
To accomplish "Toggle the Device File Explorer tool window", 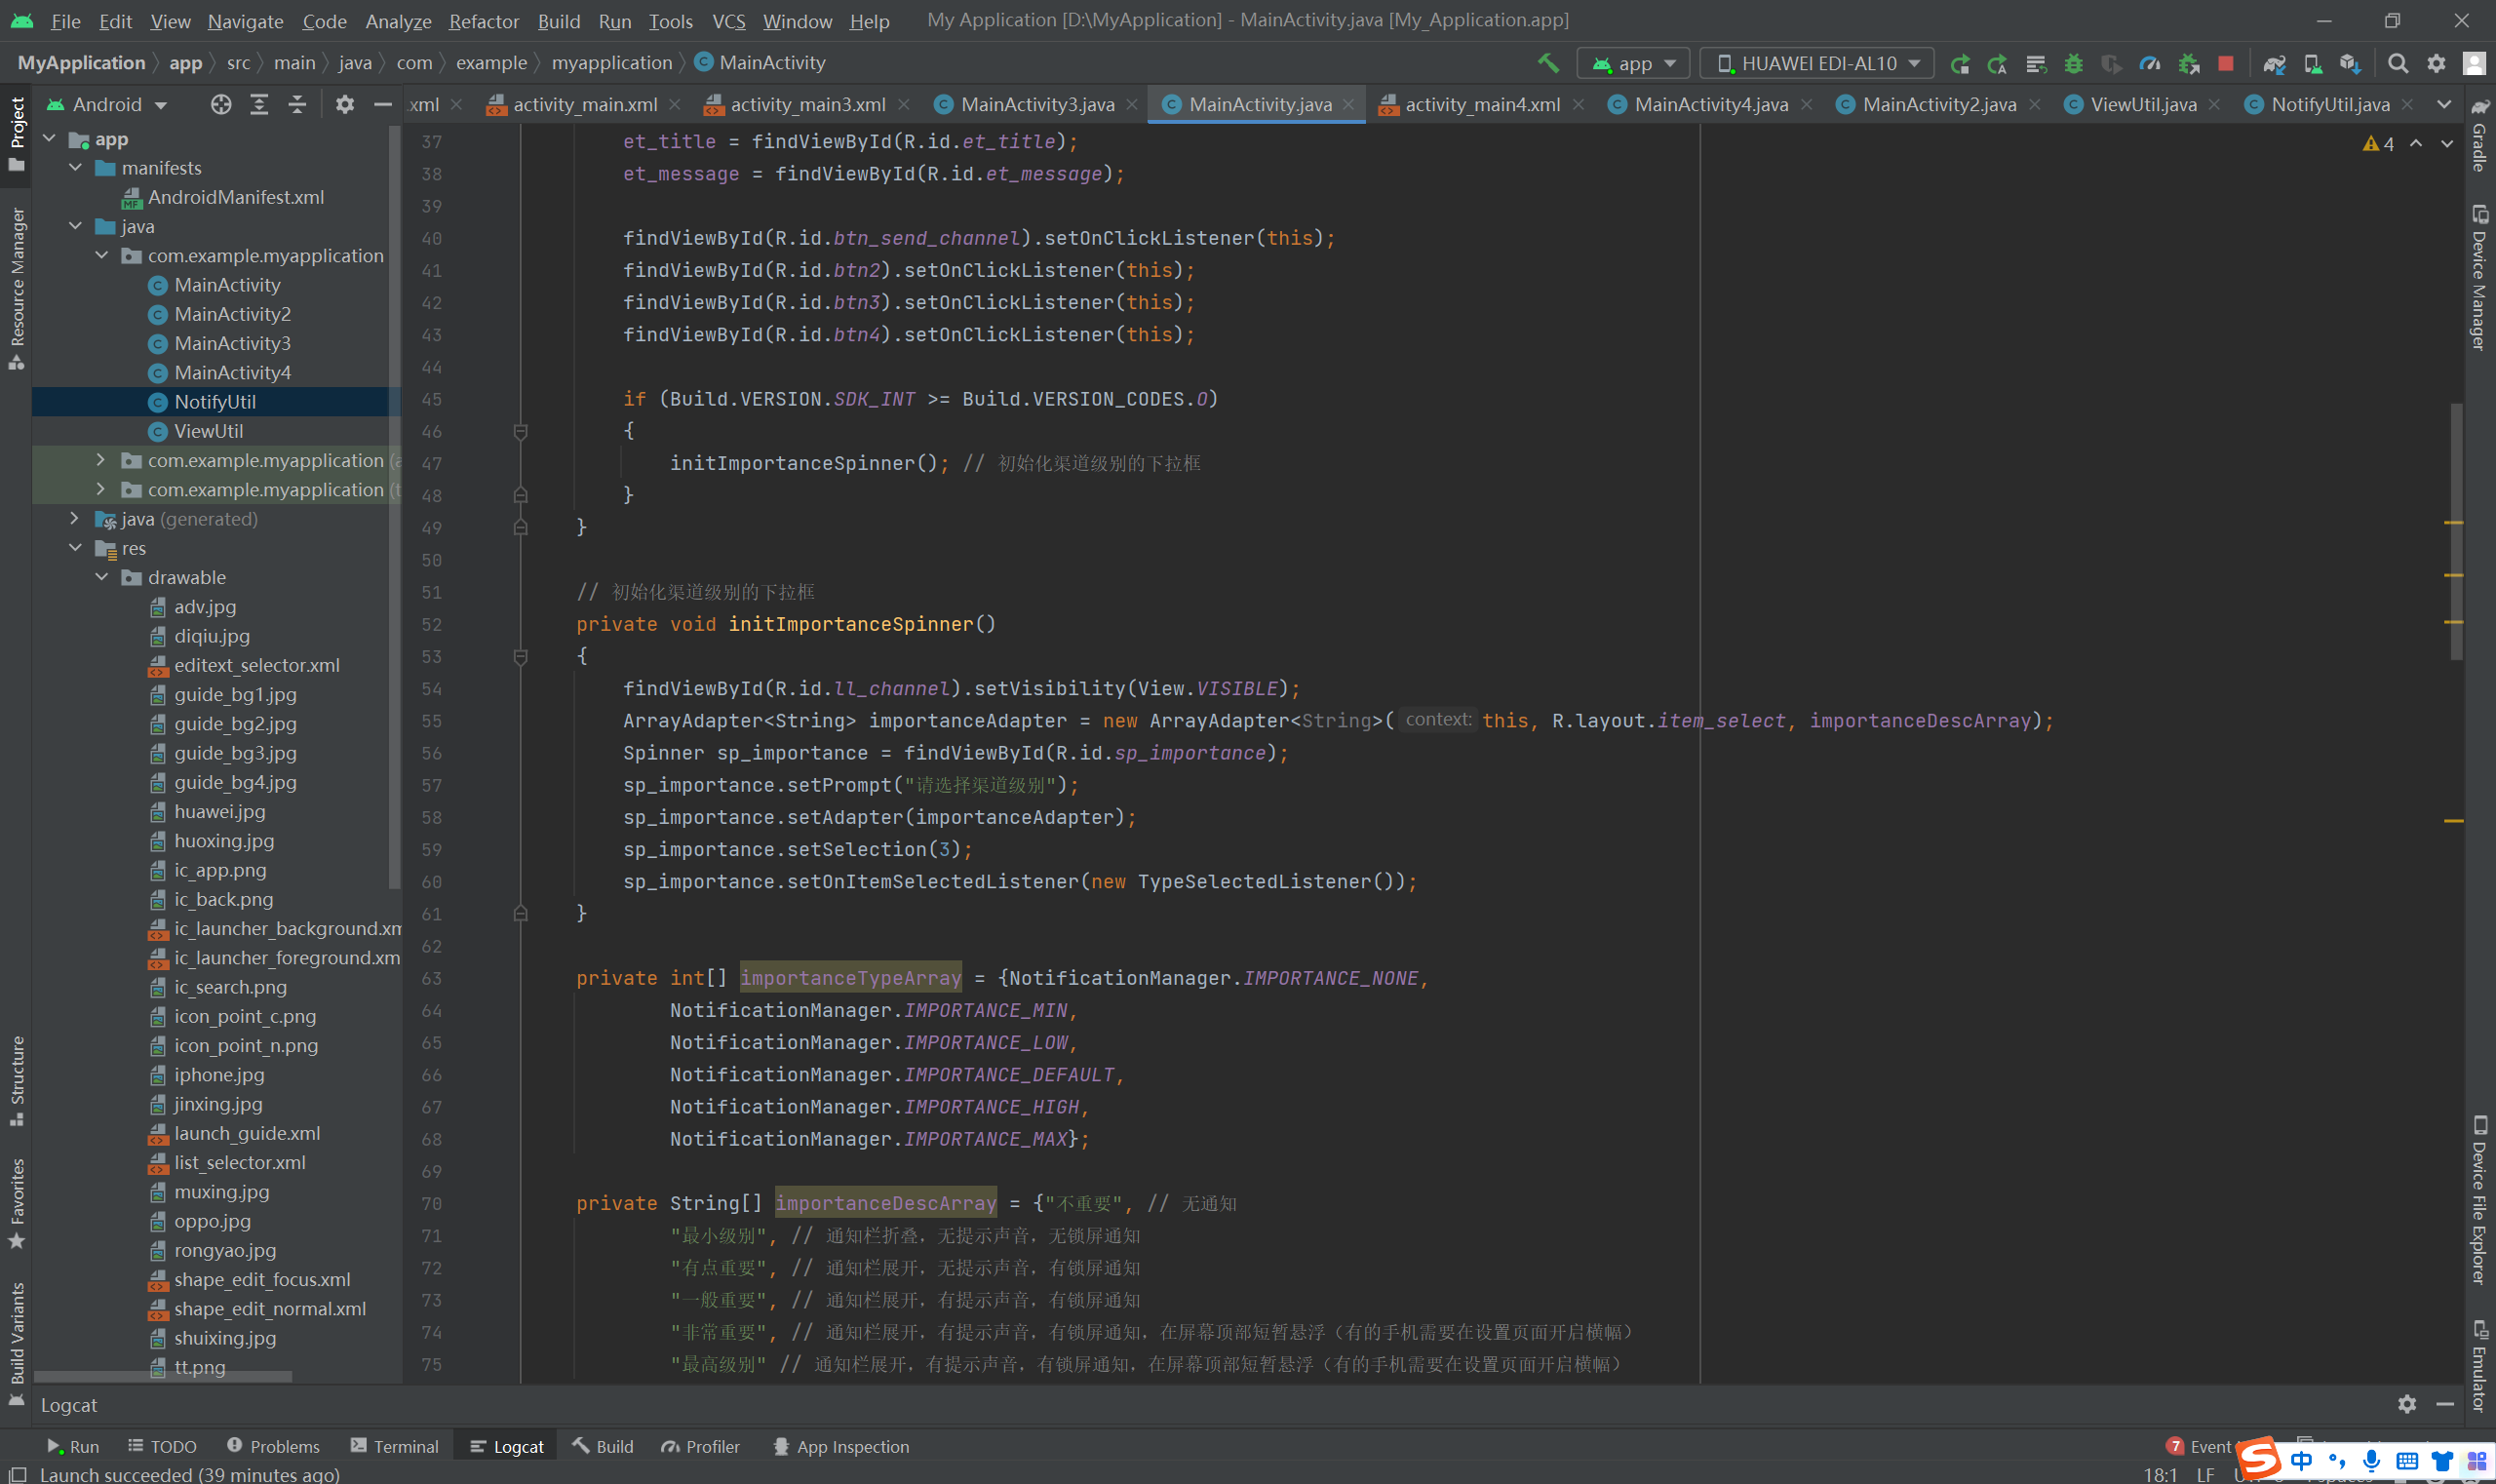I will [2479, 1200].
